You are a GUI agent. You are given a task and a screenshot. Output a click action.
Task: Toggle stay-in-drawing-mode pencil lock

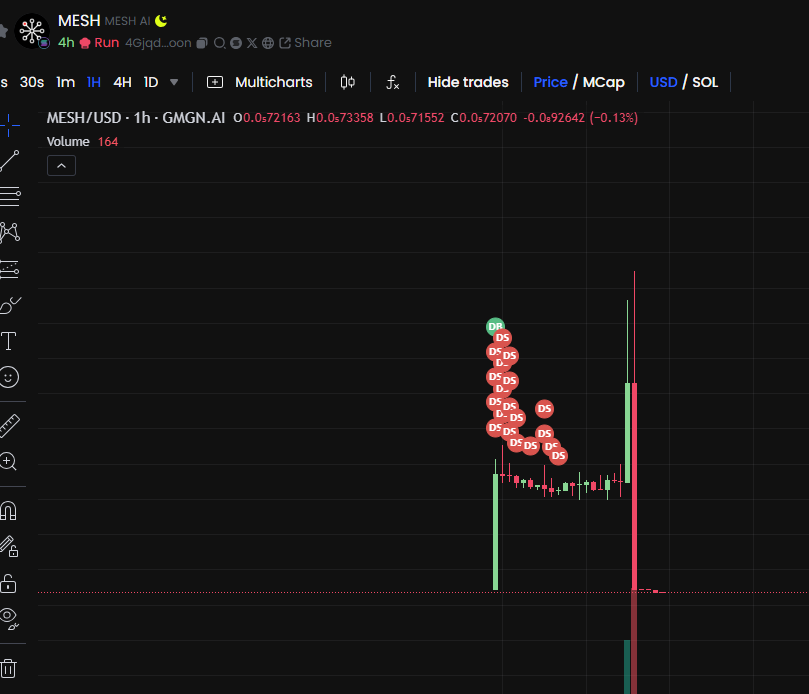(9, 547)
